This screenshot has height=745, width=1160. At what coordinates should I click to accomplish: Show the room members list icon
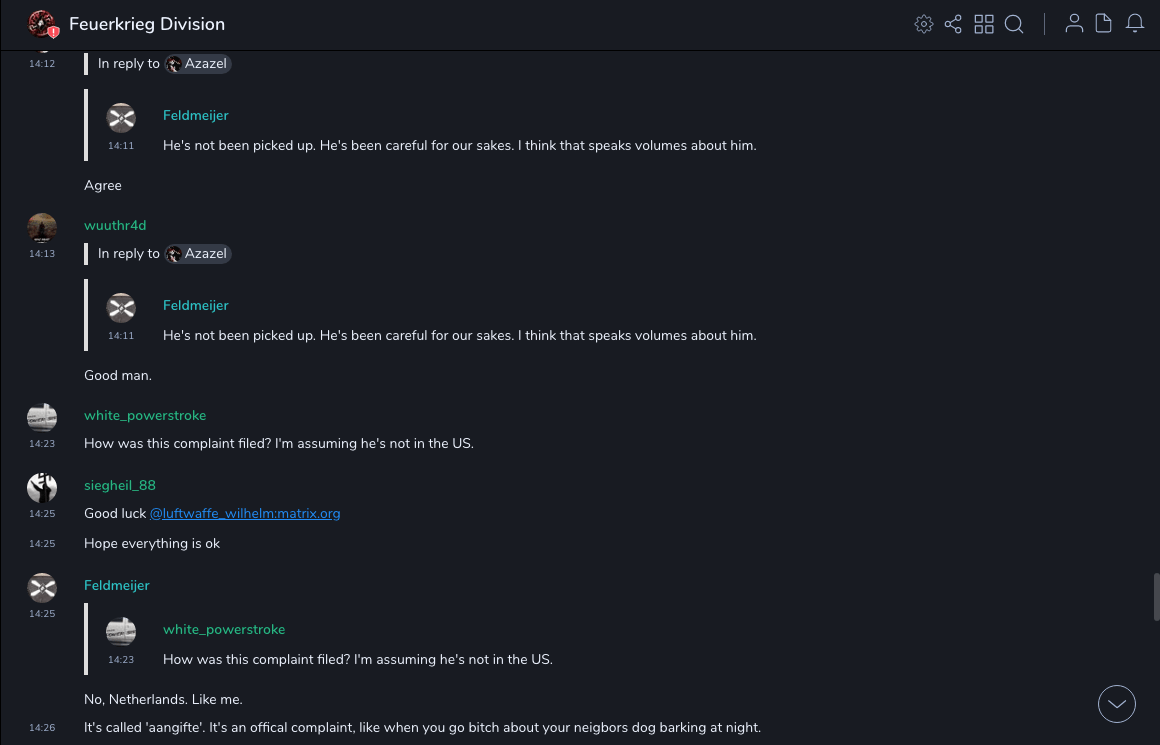pyautogui.click(x=1074, y=24)
